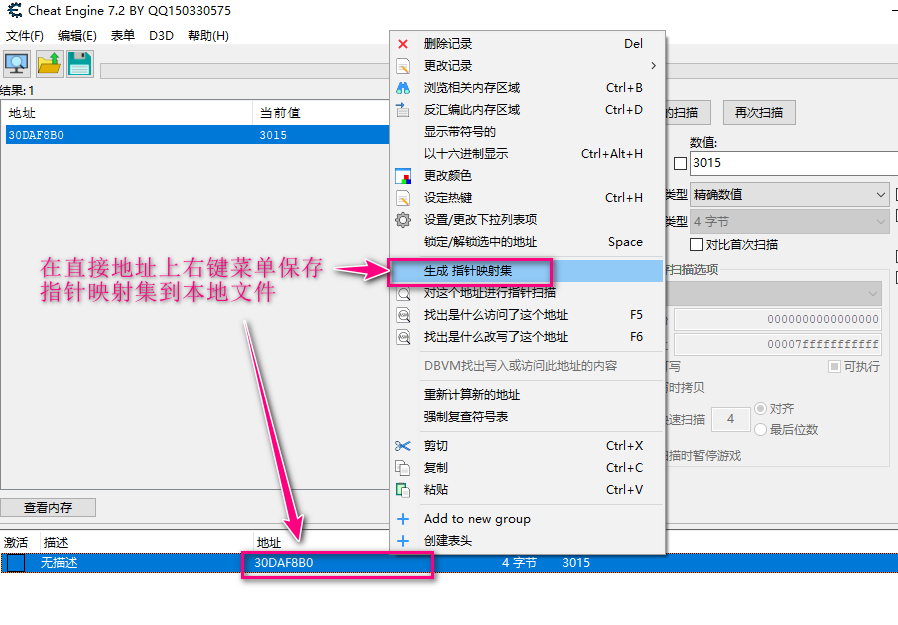Click the 查看内存 button
Viewport: 898px width, 625px height.
point(48,508)
